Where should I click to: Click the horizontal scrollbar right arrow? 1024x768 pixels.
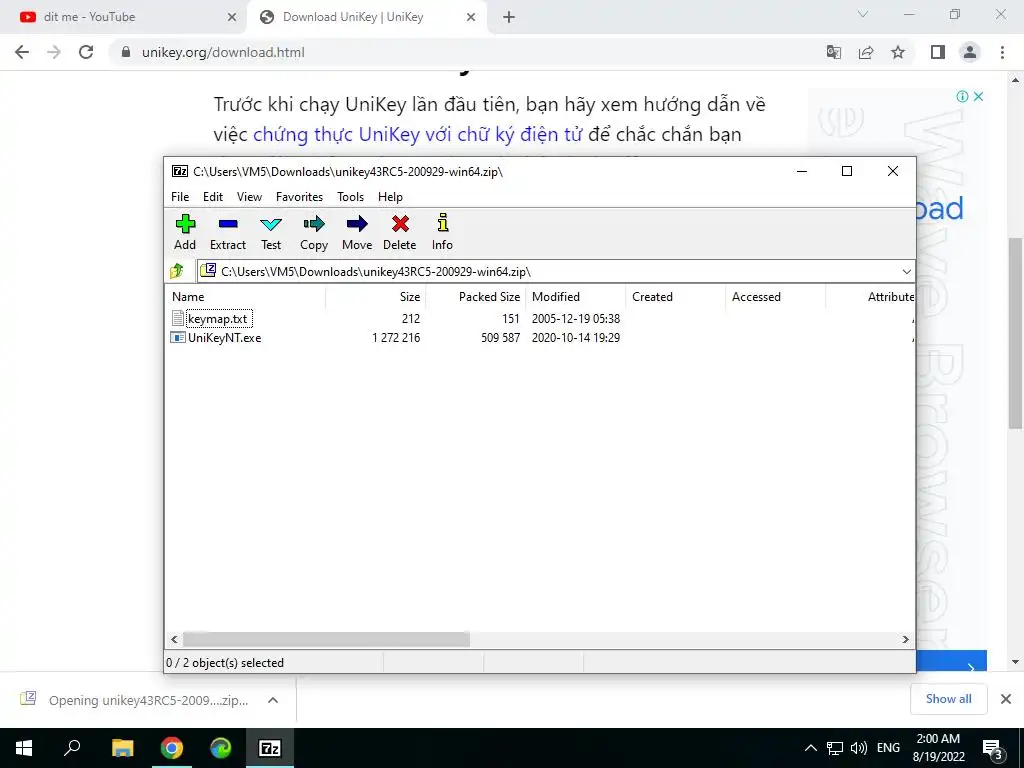[x=905, y=639]
